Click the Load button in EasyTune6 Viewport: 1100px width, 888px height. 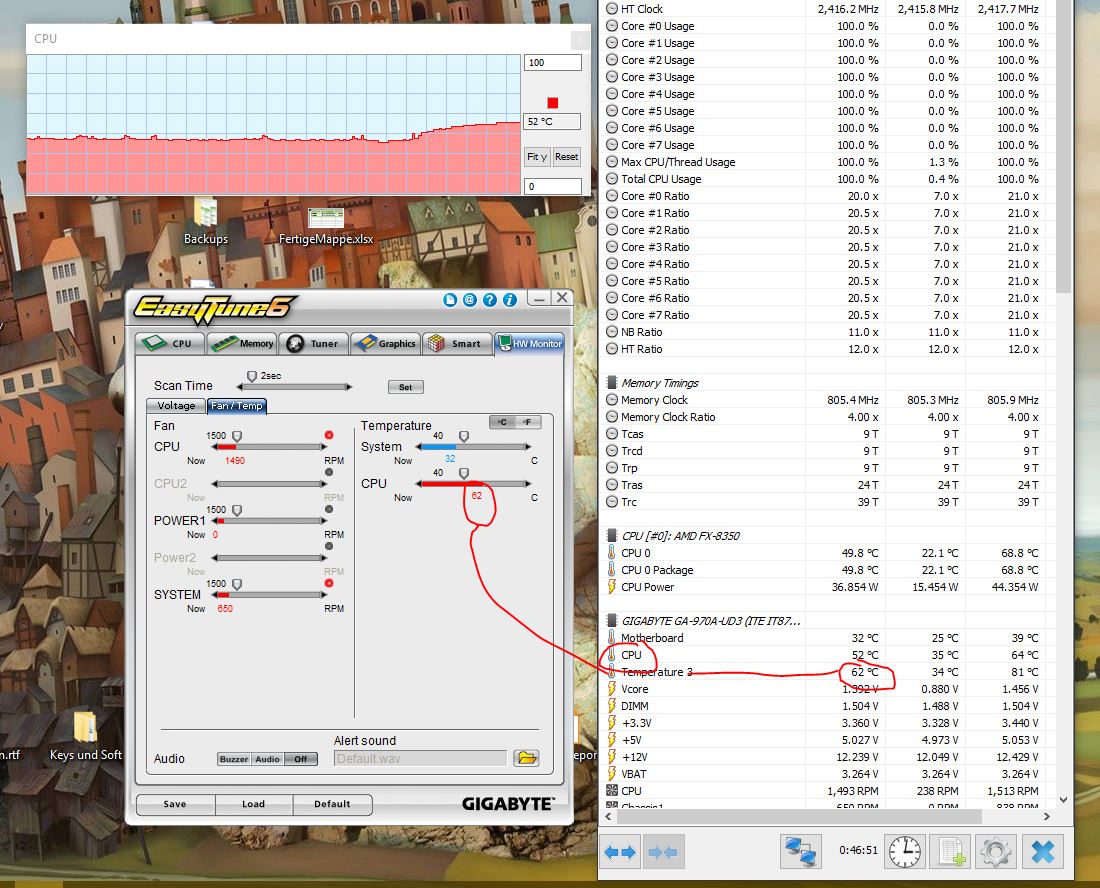(x=254, y=804)
